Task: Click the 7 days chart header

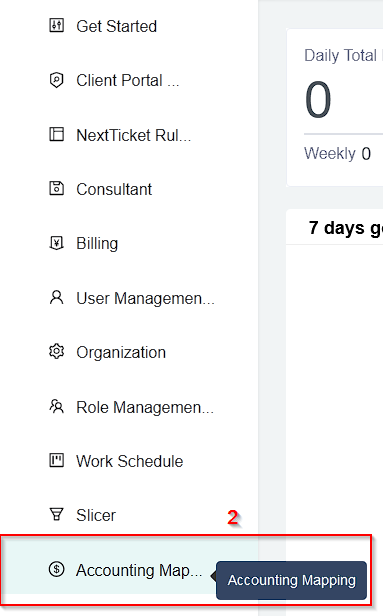Action: [335, 227]
